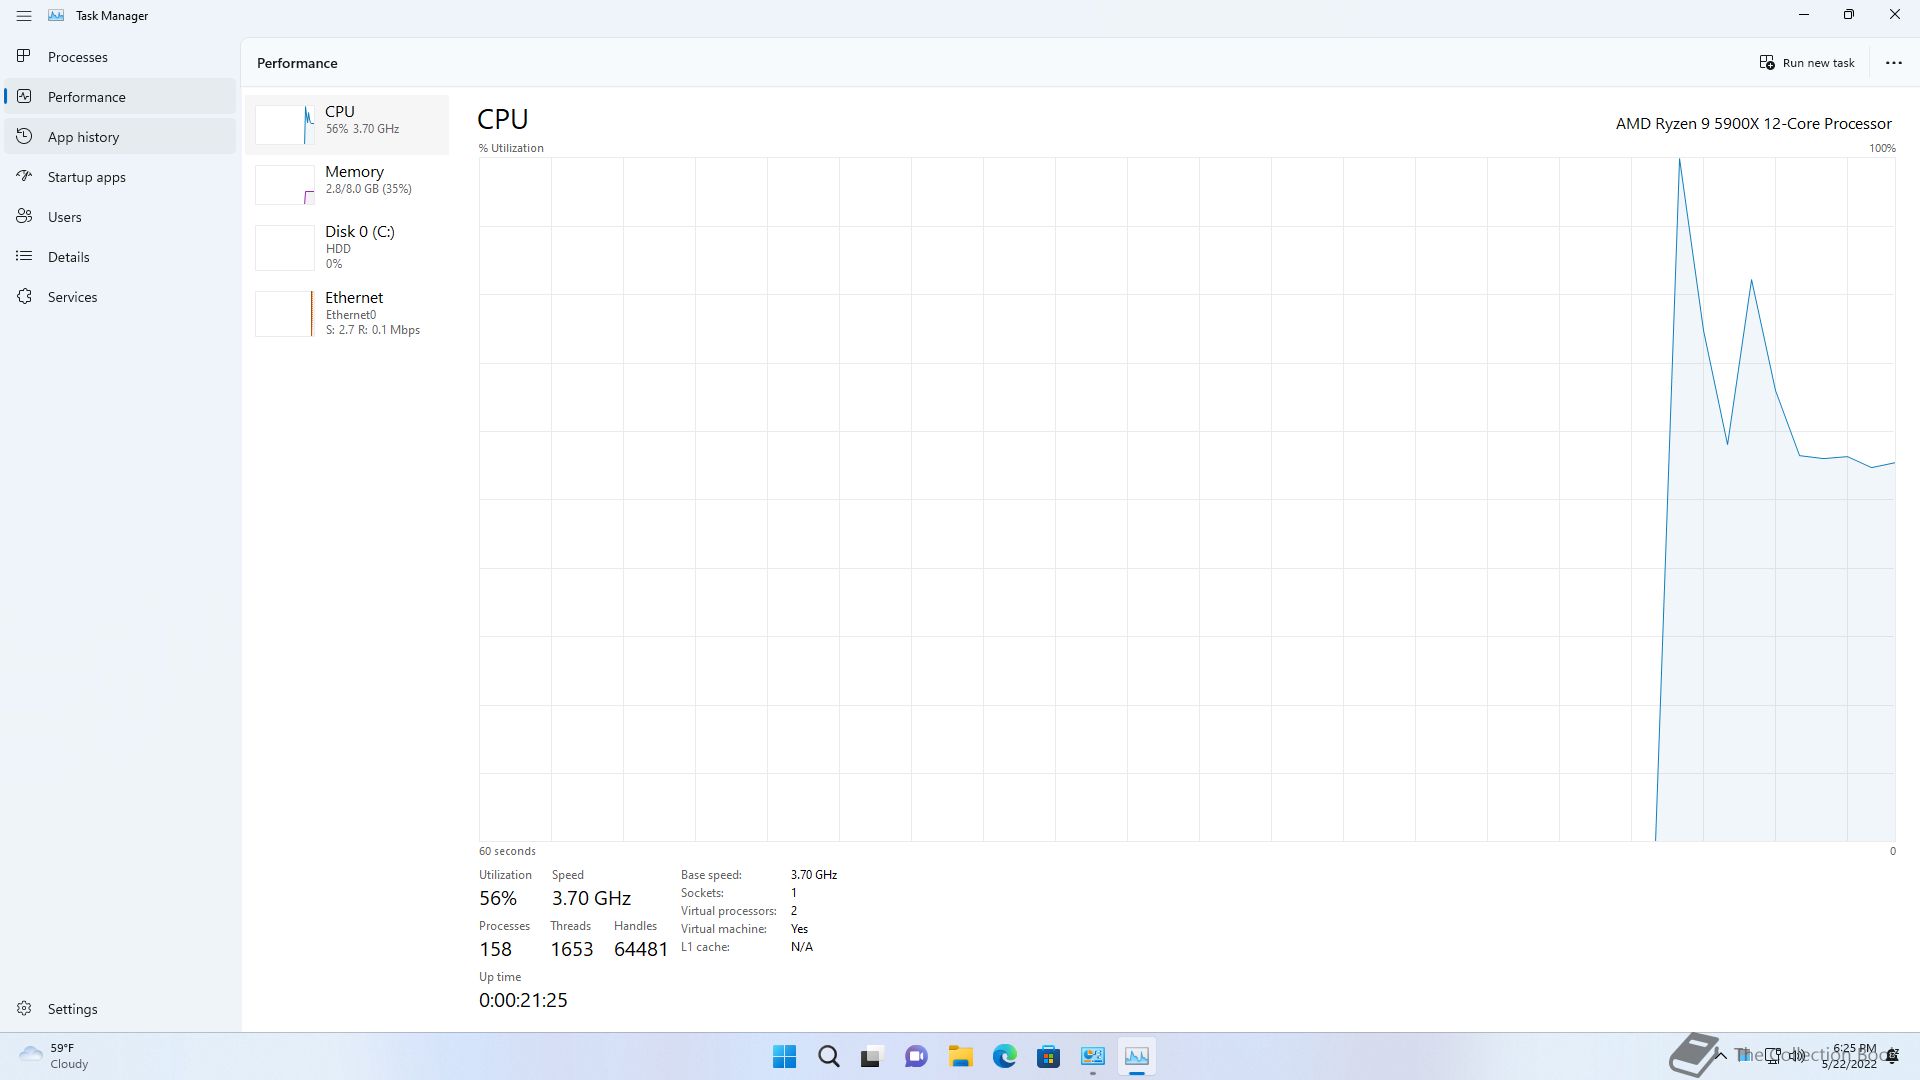Select the Ethernet performance item
The width and height of the screenshot is (1920, 1080).
click(347, 313)
